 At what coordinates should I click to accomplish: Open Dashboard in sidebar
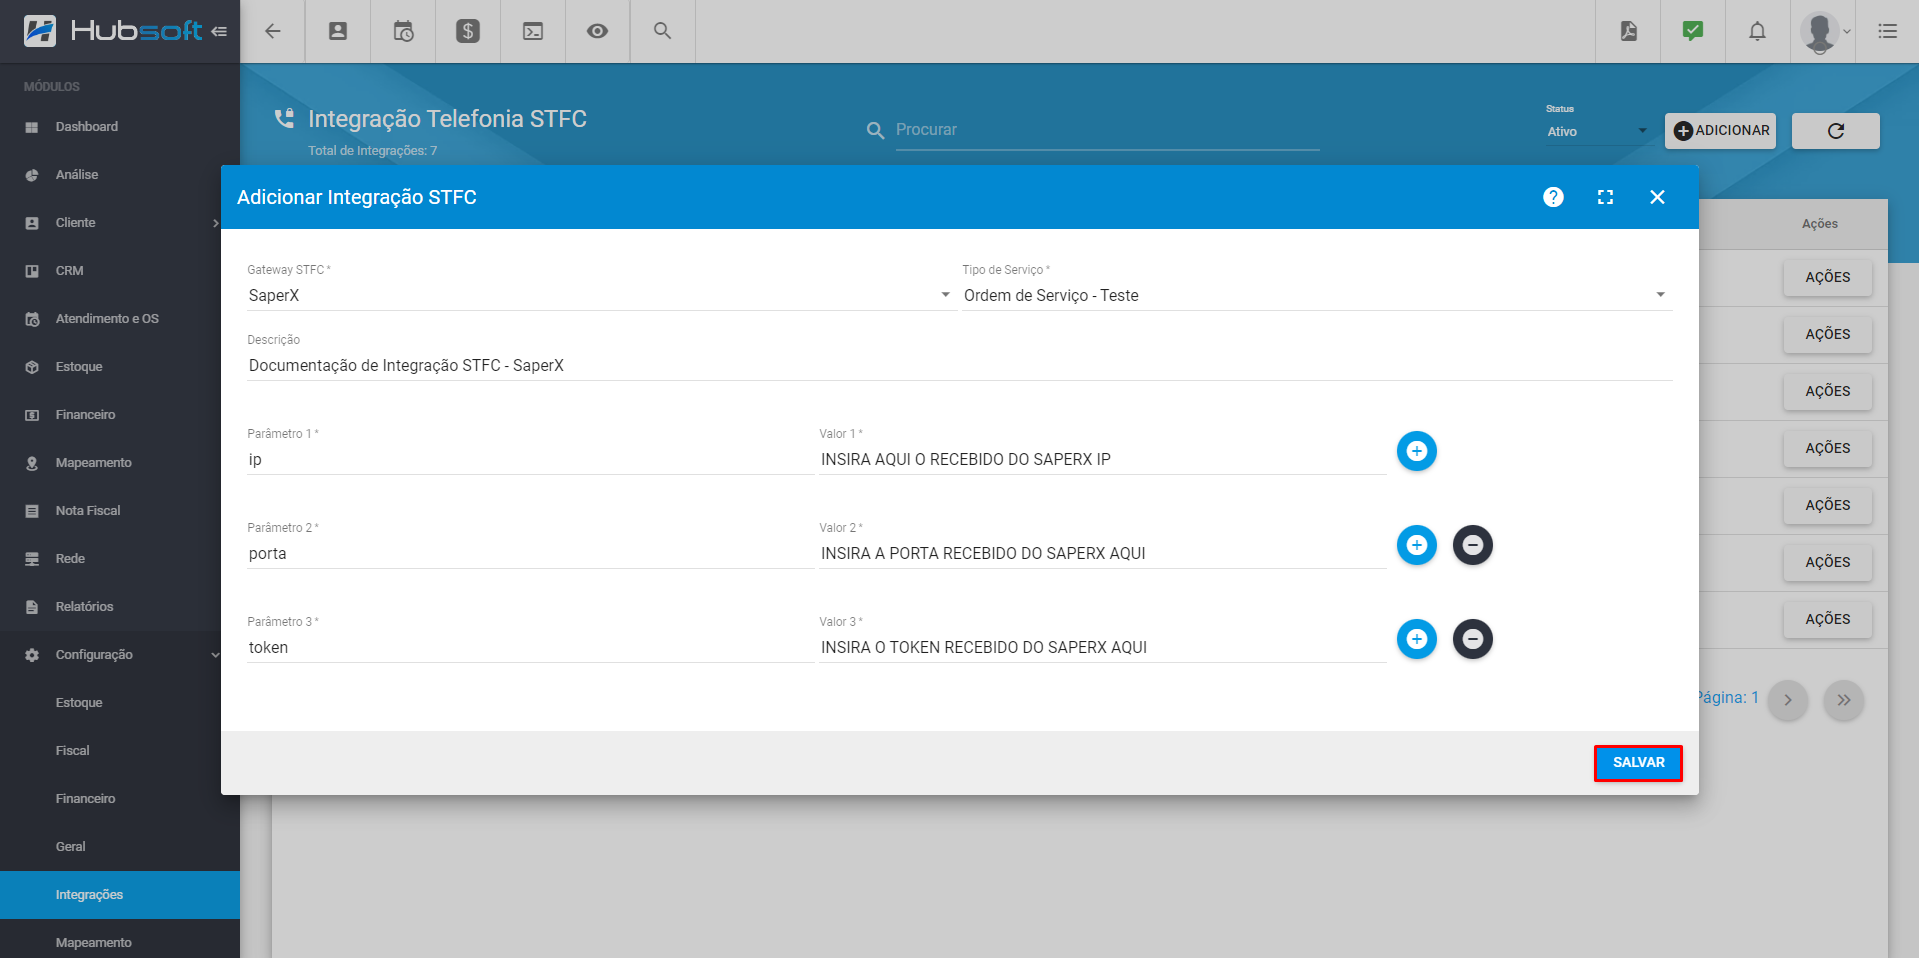(x=120, y=127)
